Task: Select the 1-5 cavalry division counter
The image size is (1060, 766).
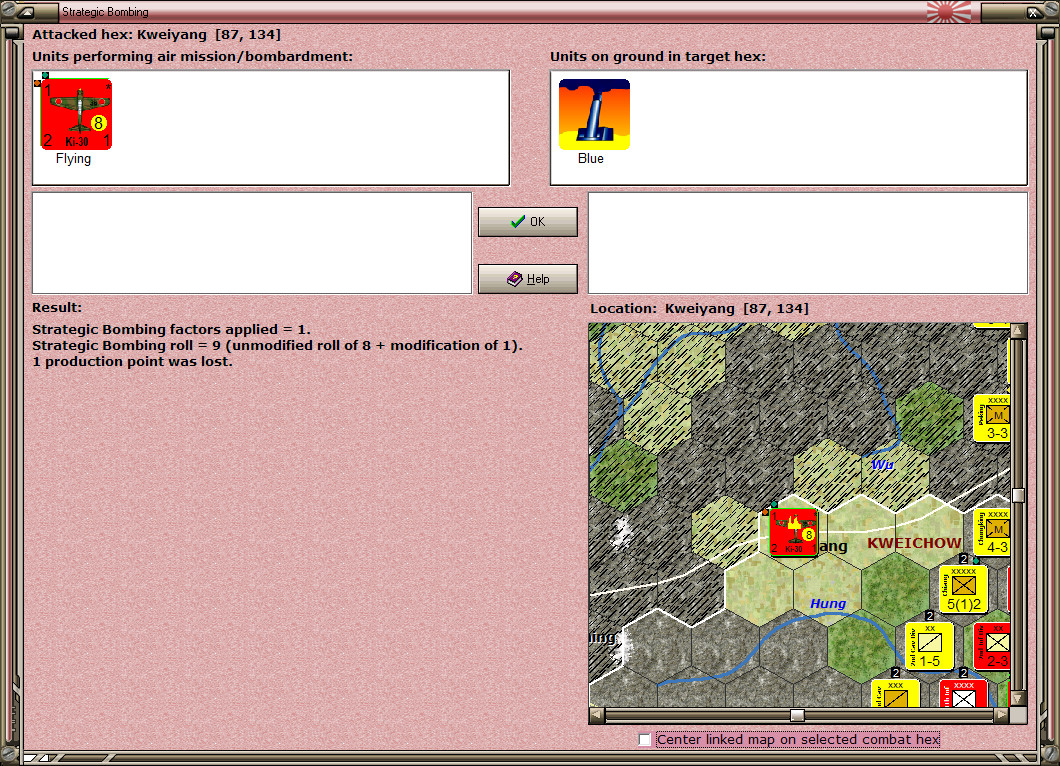Action: coord(930,646)
